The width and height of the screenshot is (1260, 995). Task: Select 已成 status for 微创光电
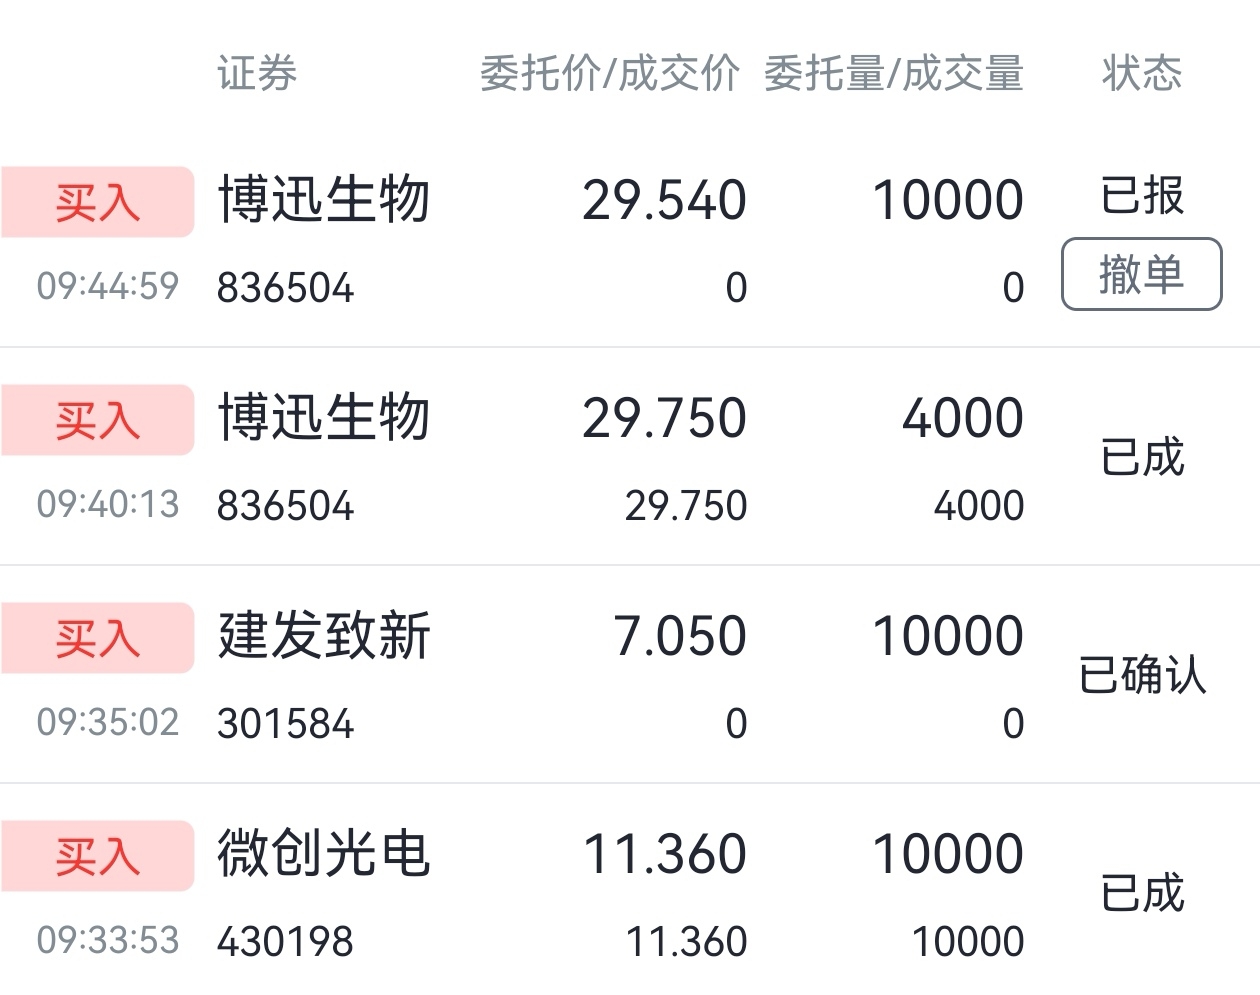[1142, 893]
